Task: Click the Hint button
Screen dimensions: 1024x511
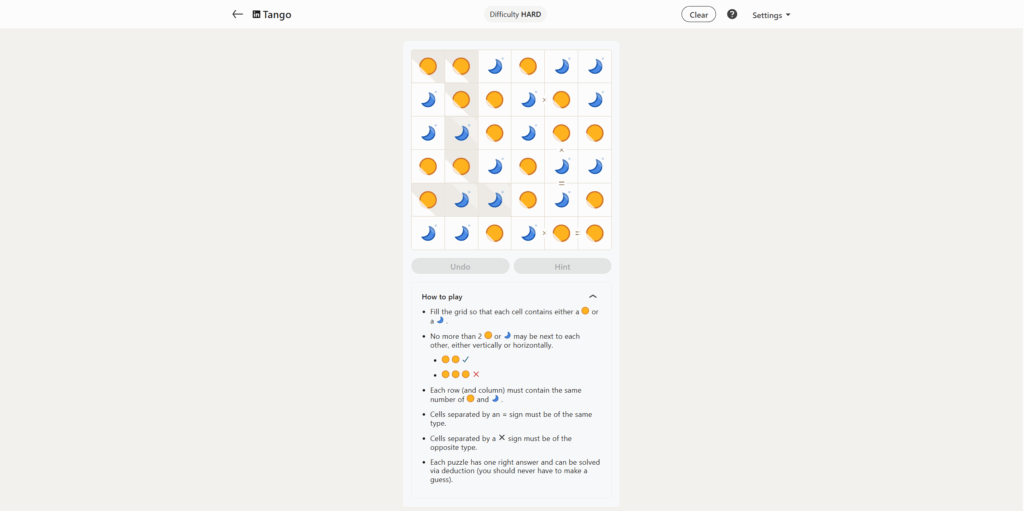Action: [562, 266]
